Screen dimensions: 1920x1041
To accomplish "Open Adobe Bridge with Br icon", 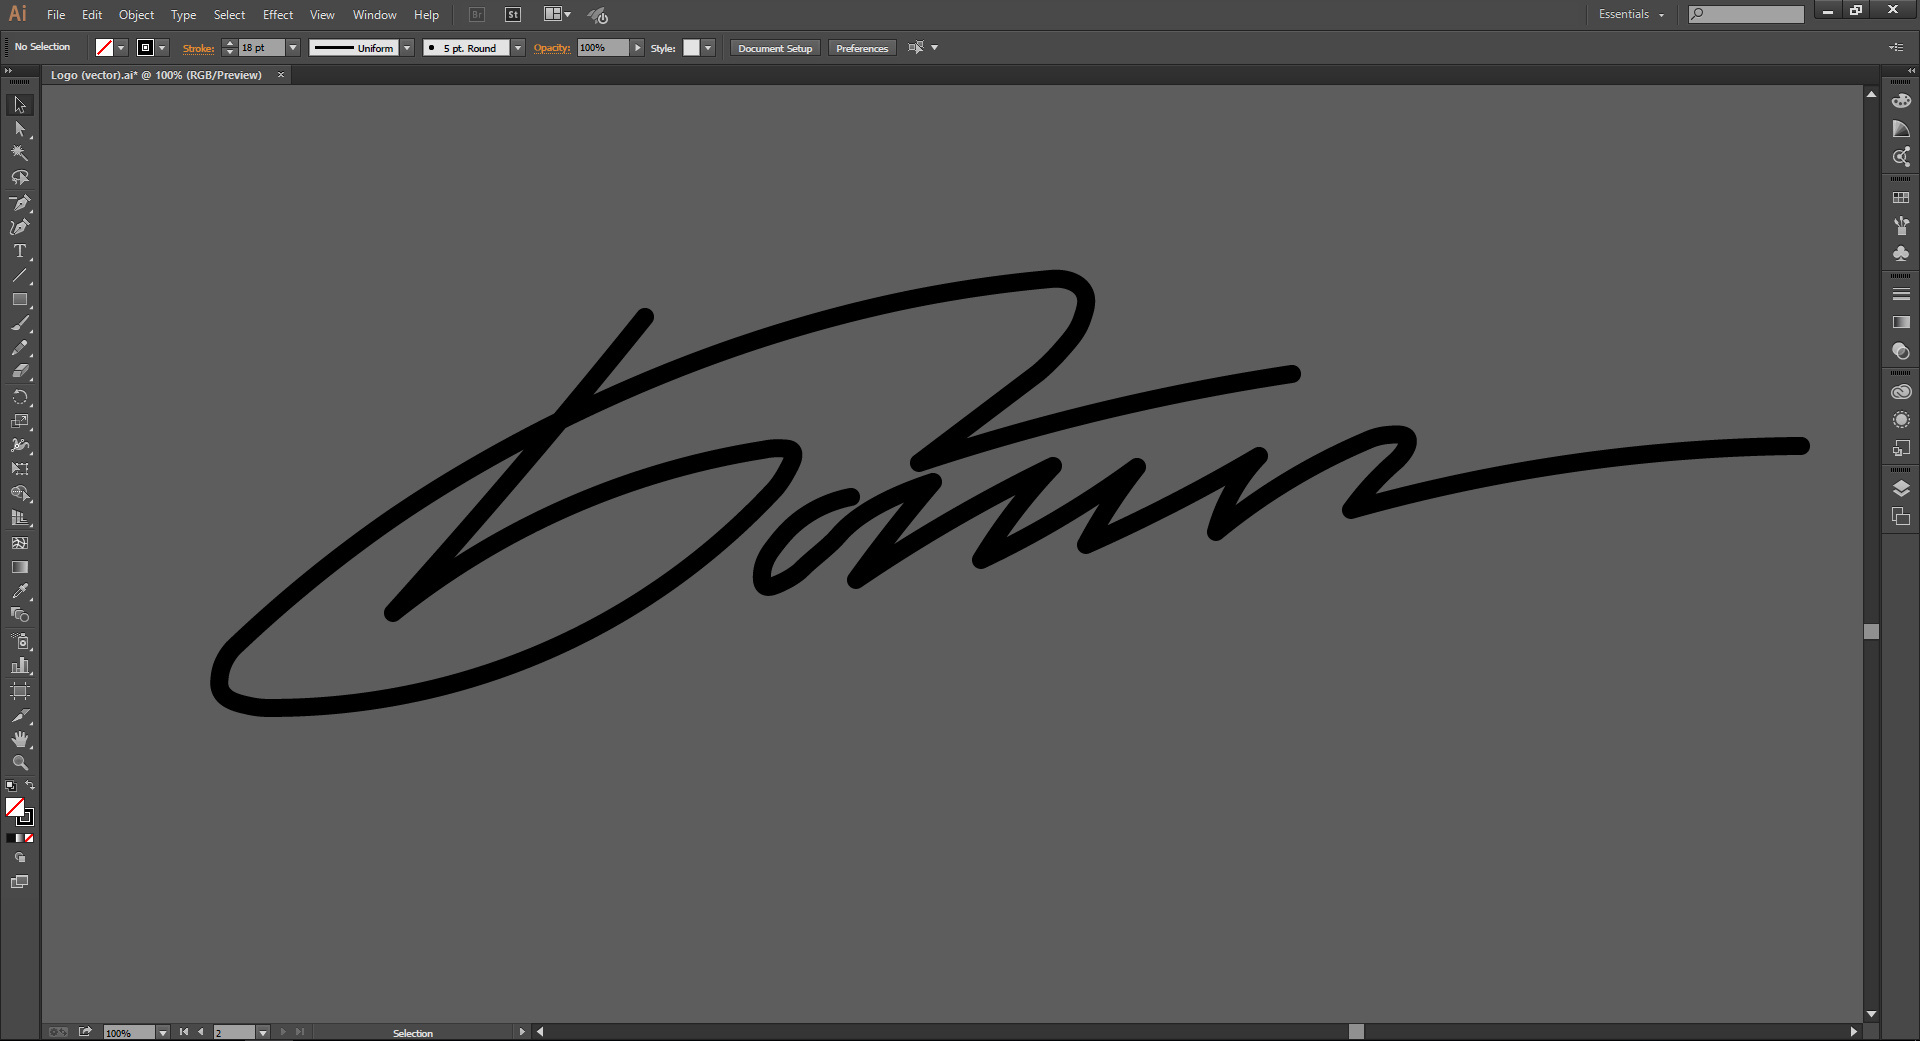I will click(477, 15).
